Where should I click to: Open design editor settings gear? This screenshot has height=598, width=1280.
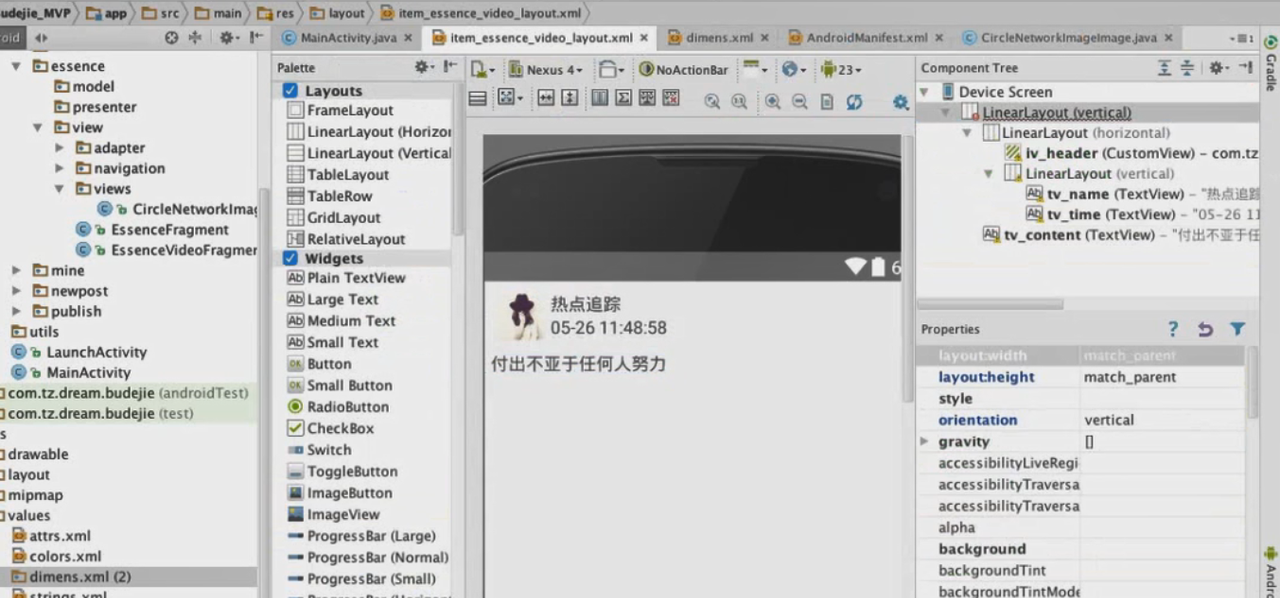899,101
